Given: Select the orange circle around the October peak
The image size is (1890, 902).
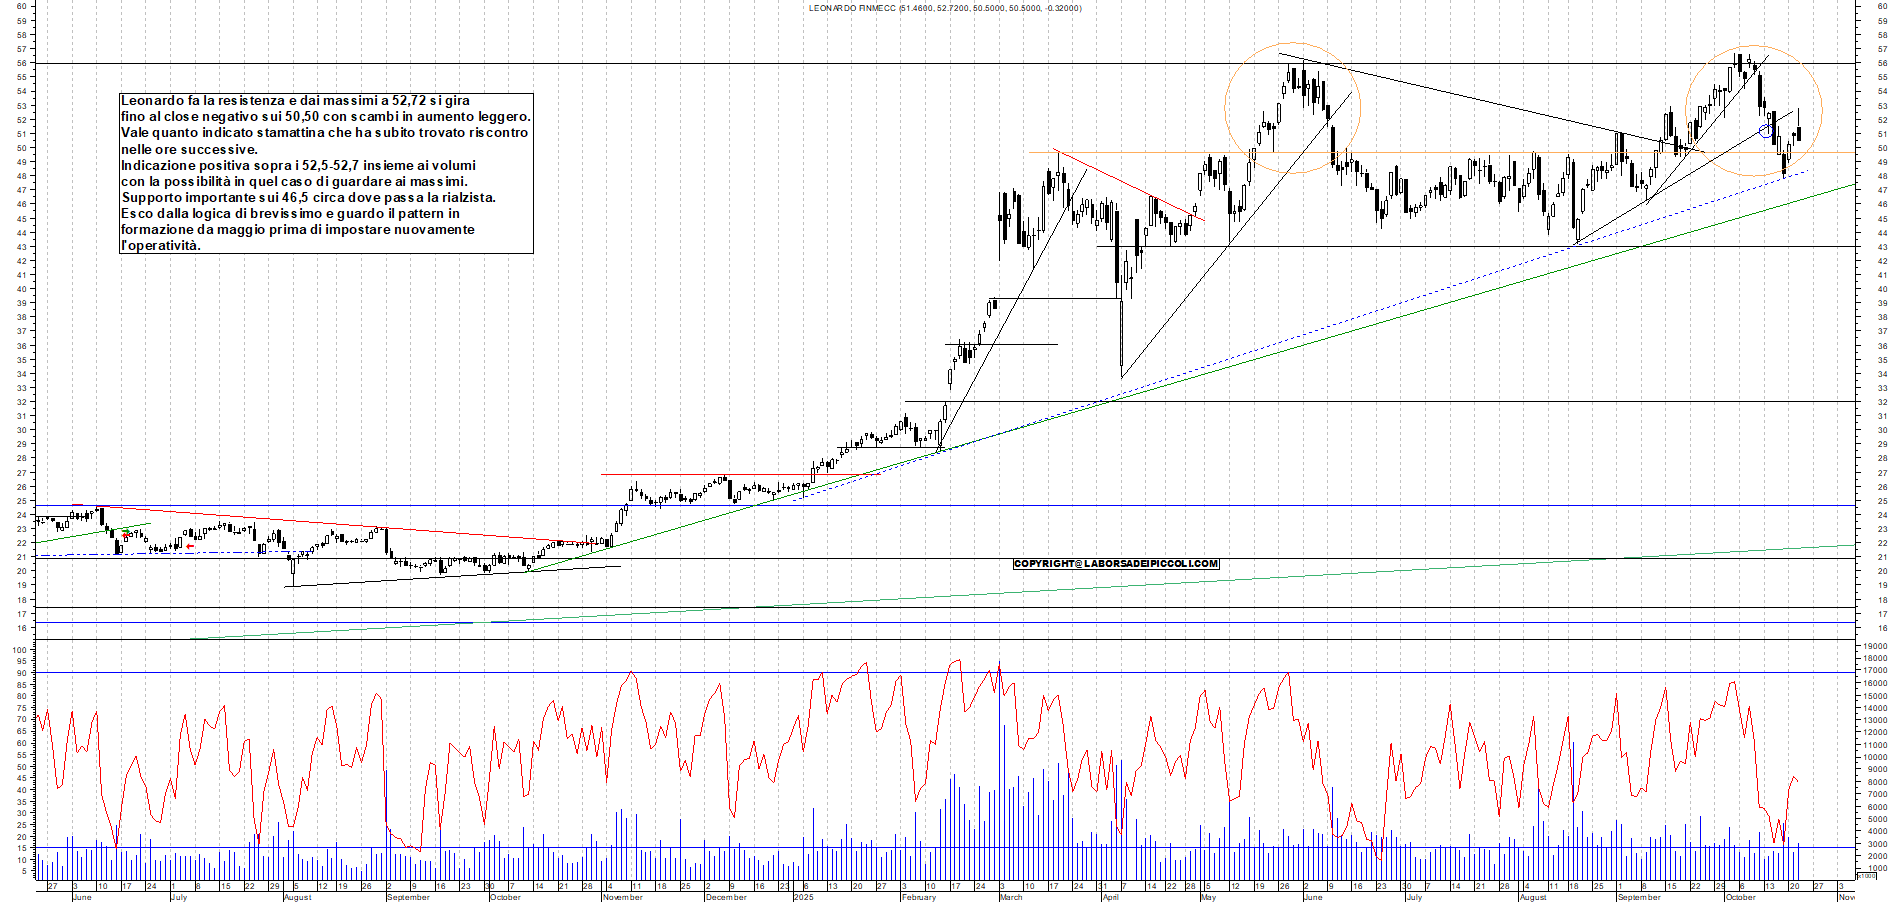Looking at the screenshot, I should (x=1820, y=110).
